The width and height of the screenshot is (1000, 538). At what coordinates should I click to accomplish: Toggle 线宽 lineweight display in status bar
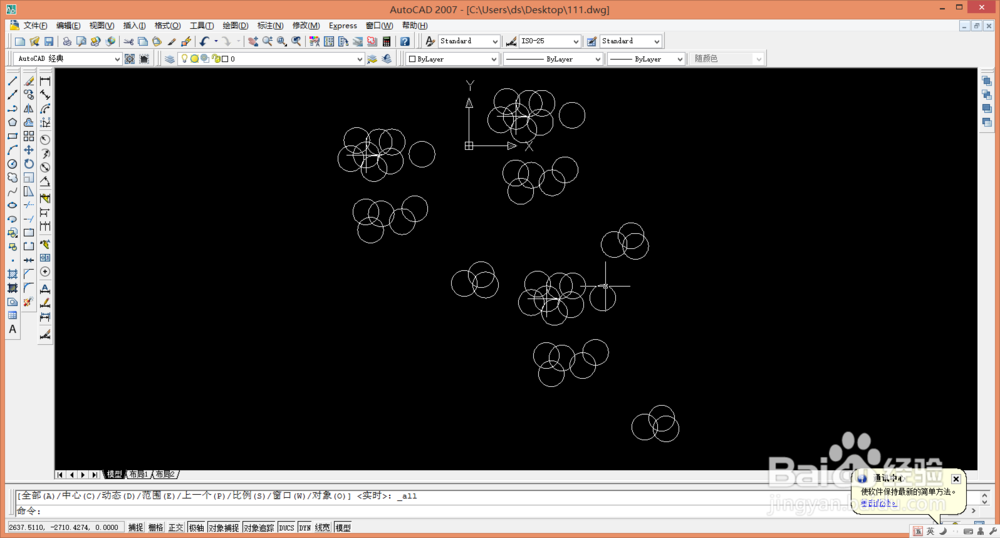[323, 528]
